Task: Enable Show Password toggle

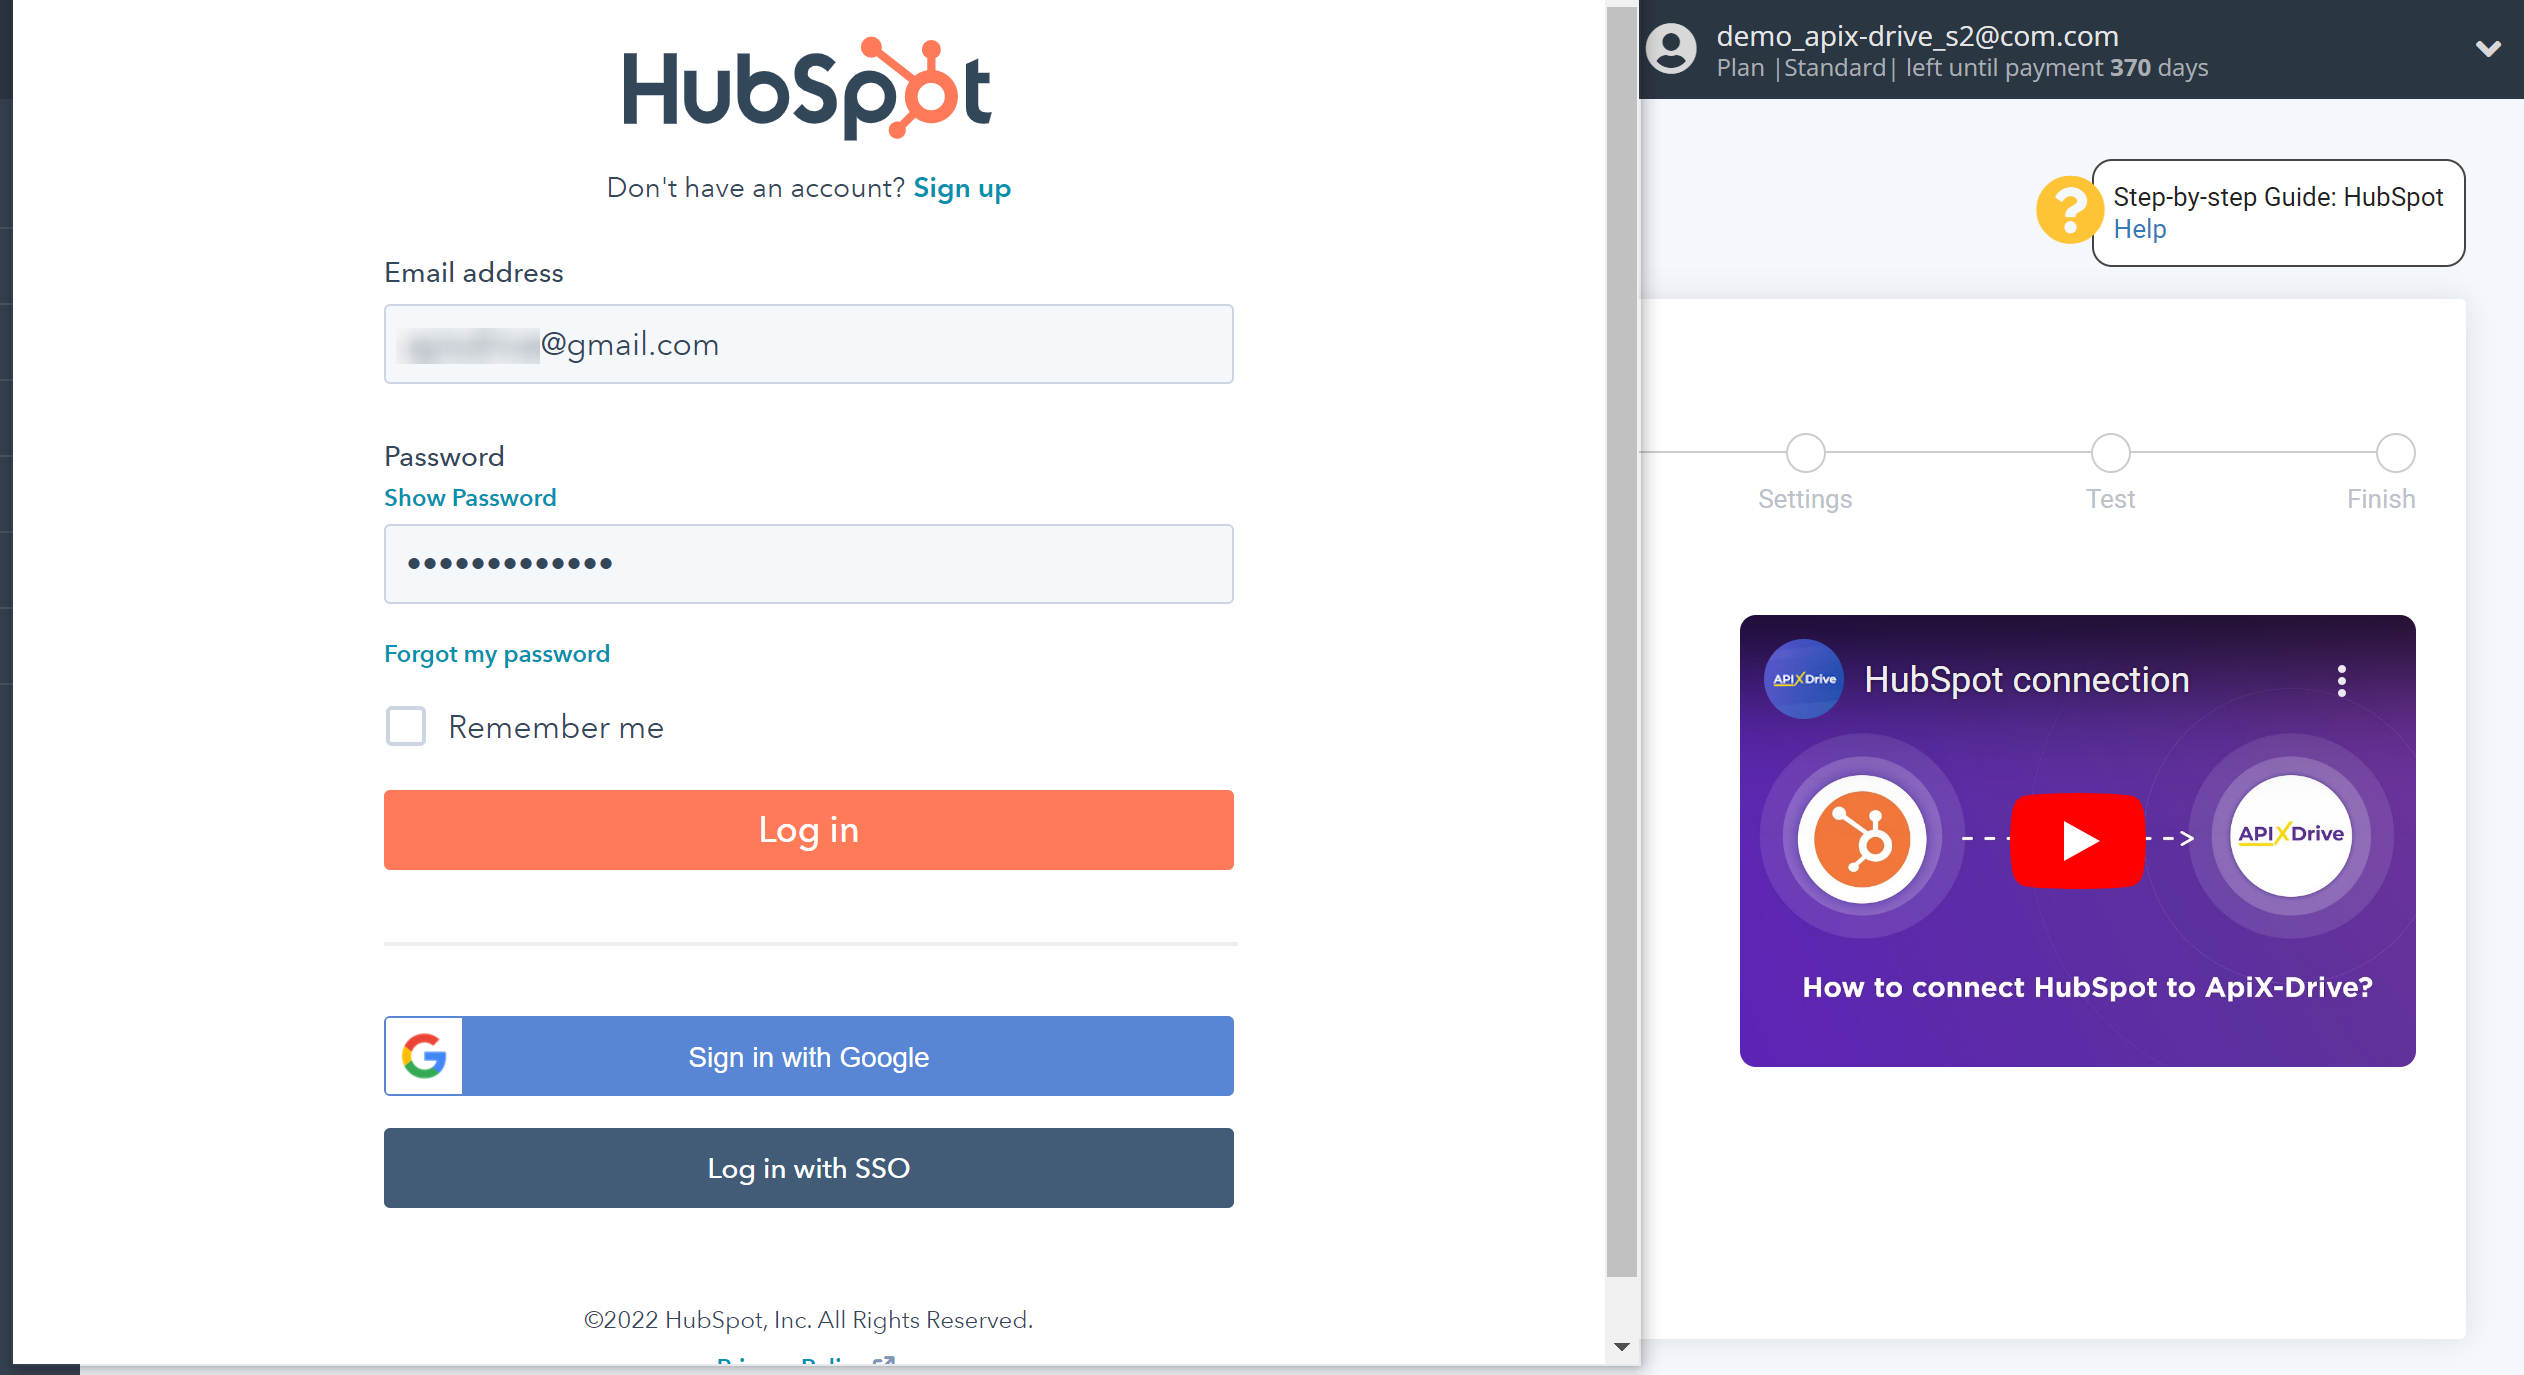Action: [x=469, y=498]
